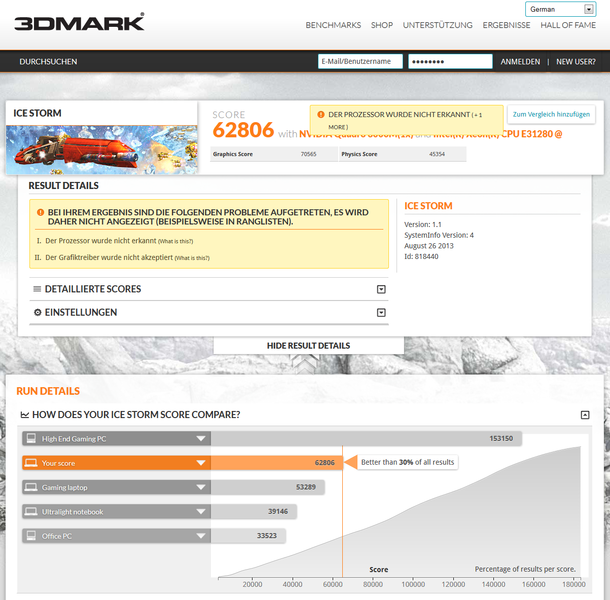Click the 3DMark logo
Screen dimensions: 610x600
pyautogui.click(x=79, y=22)
